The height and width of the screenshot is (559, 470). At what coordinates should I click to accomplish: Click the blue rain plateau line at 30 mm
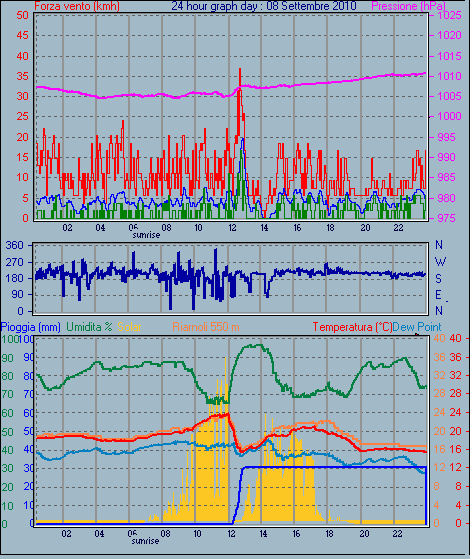[x=334, y=467]
